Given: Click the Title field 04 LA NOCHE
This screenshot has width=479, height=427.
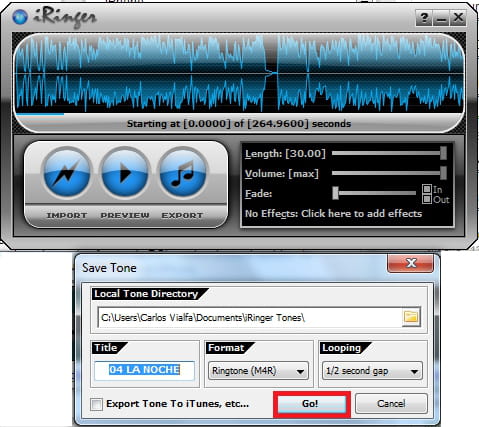Looking at the screenshot, I should (144, 370).
